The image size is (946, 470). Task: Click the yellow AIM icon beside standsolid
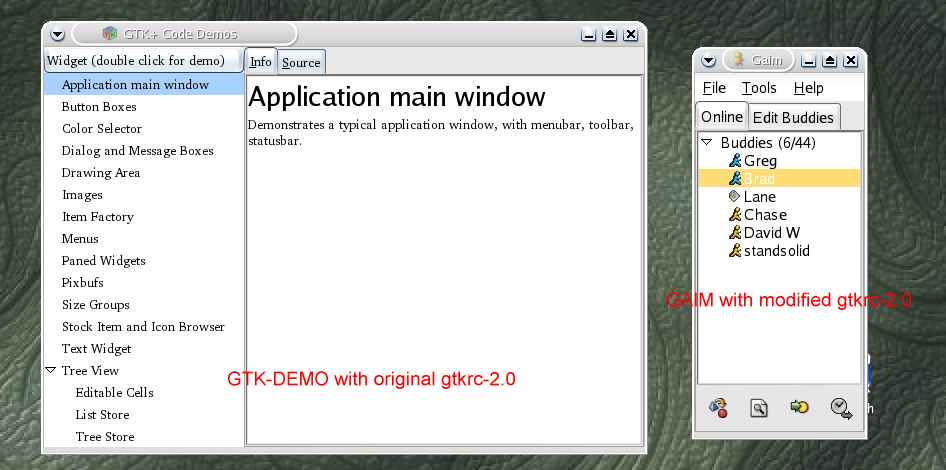pyautogui.click(x=735, y=250)
